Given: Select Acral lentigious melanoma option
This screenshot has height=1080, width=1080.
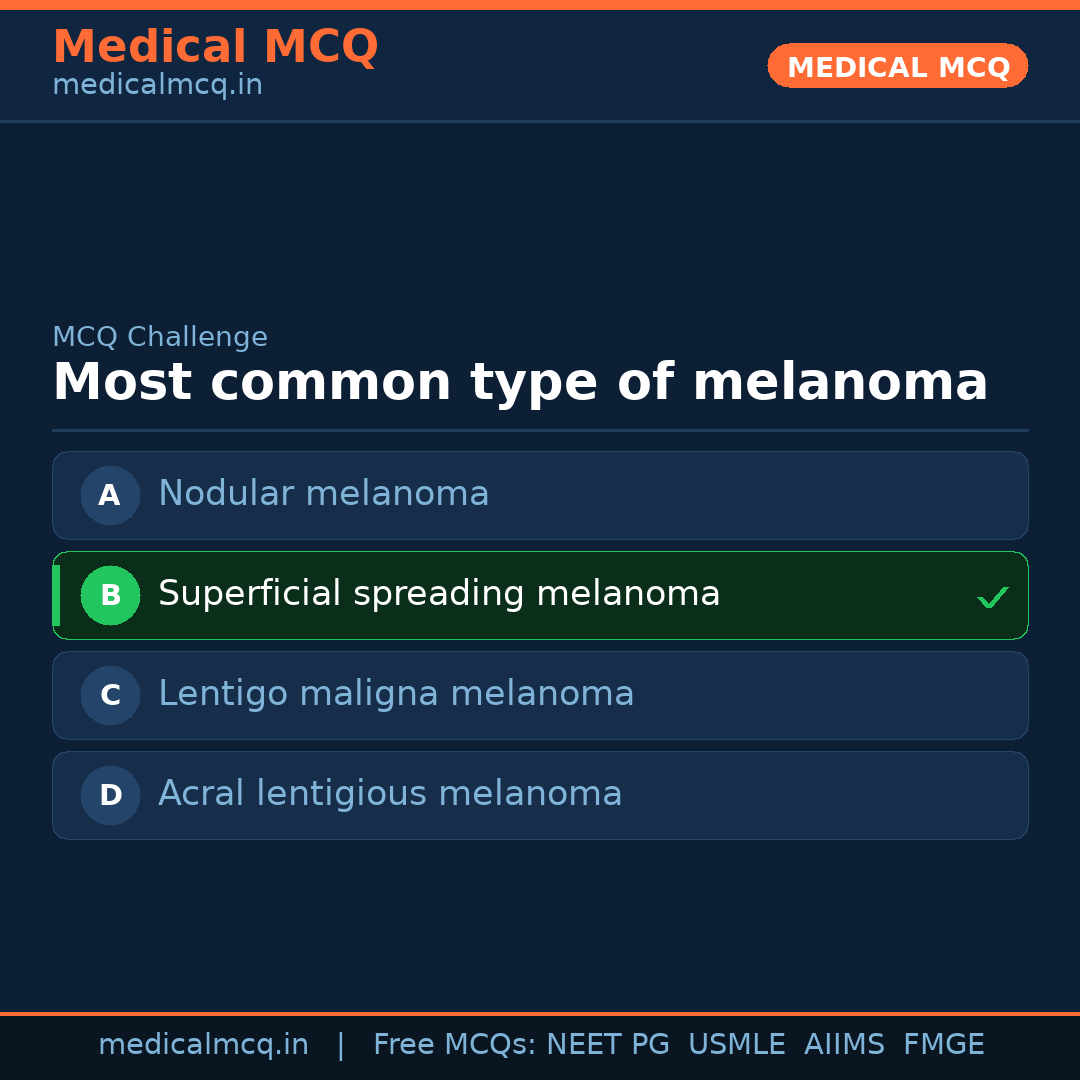Looking at the screenshot, I should (x=390, y=794).
